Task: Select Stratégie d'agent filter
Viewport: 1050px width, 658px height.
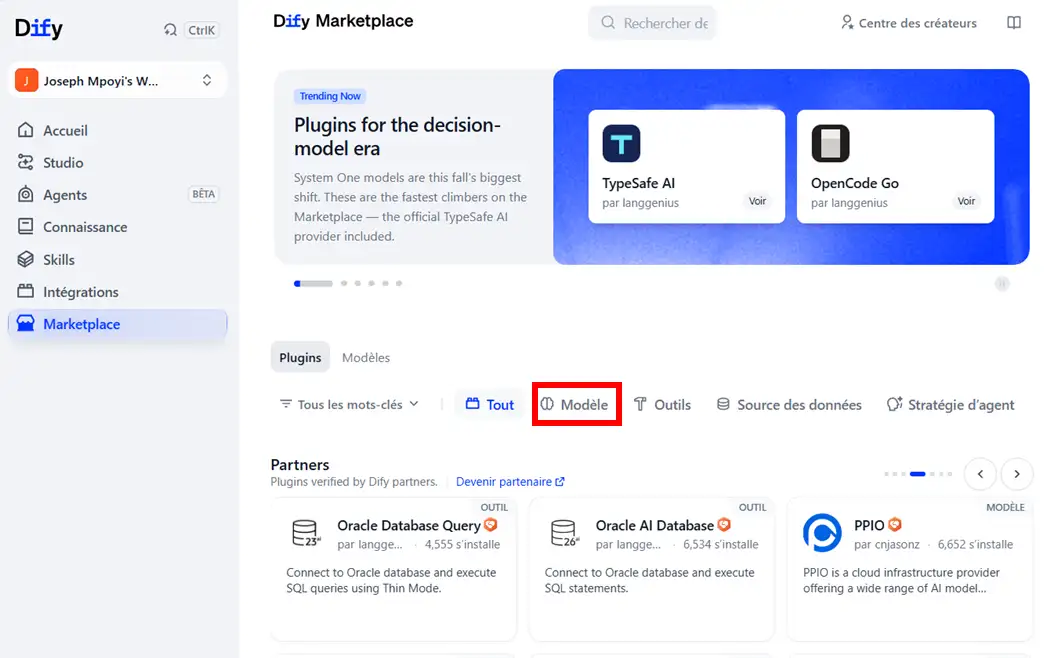Action: tap(951, 404)
